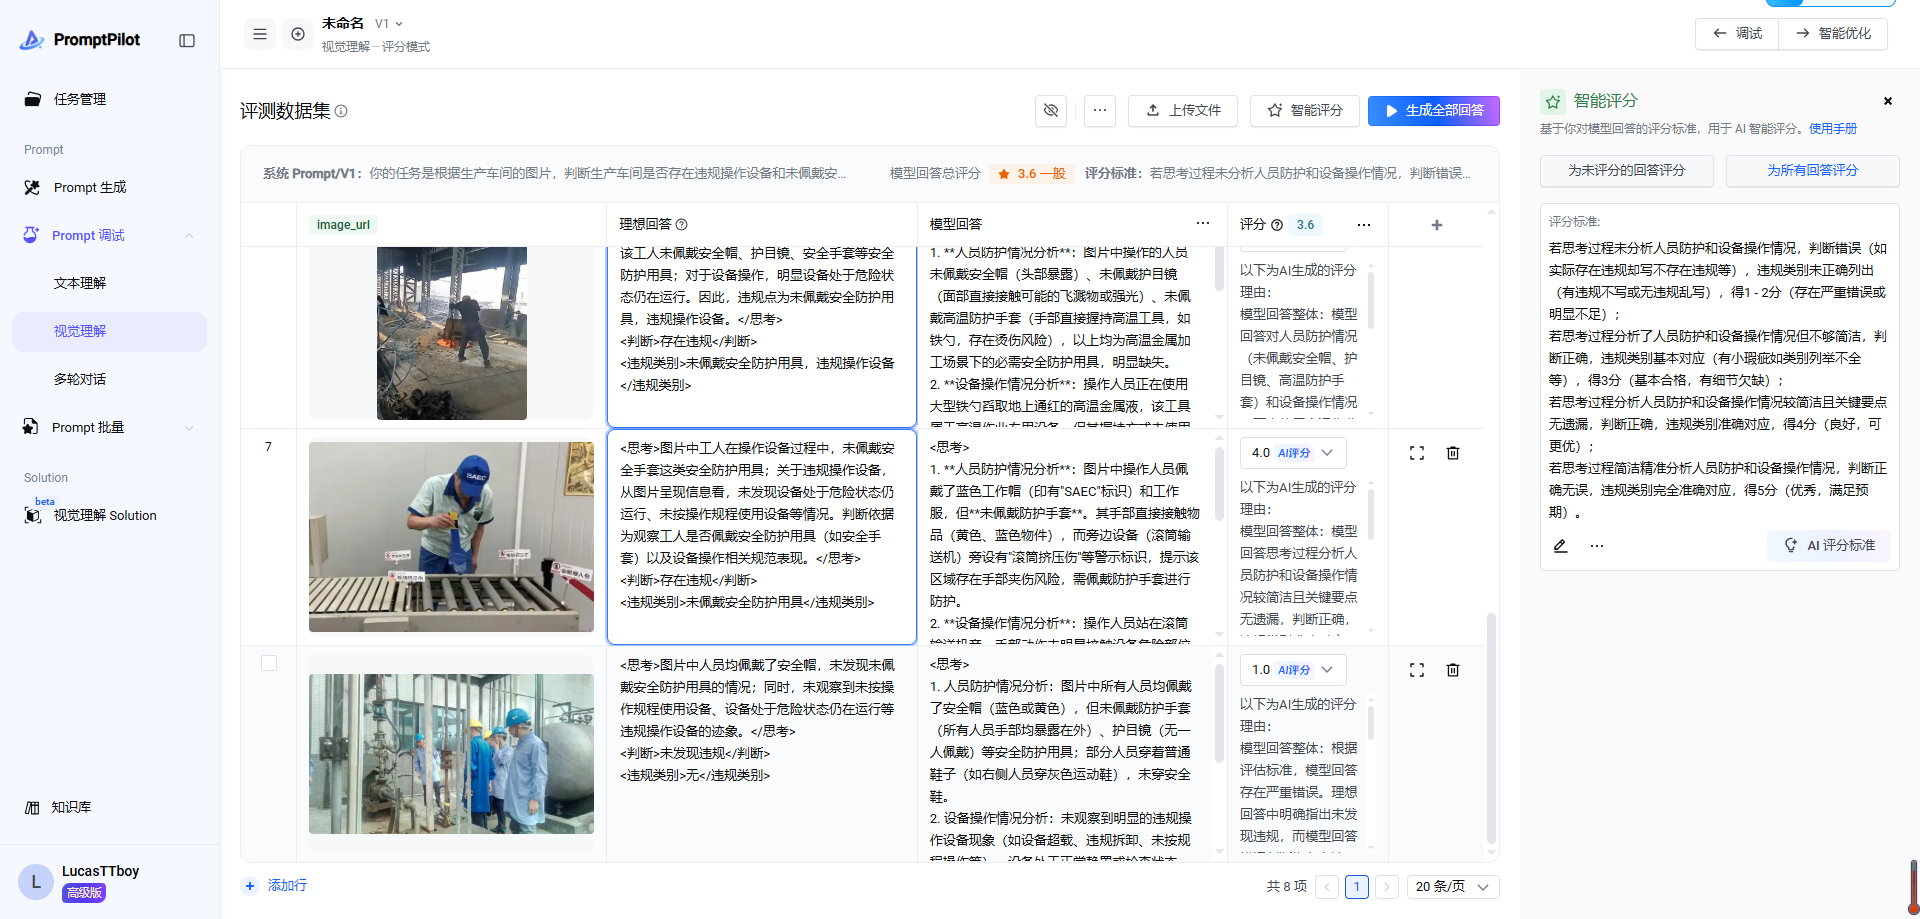
Task: Click the edit pencil under 评分标准
Action: [1560, 546]
